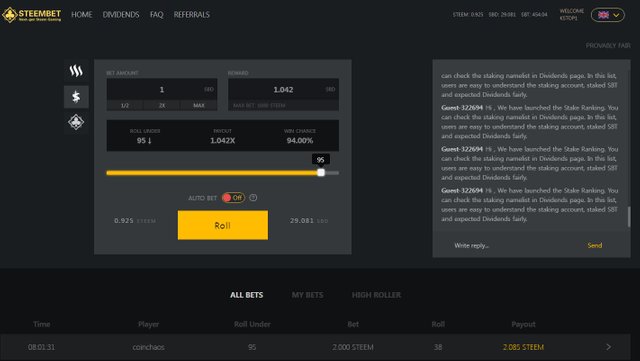This screenshot has width=640, height=361.
Task: Set bet to MAX
Action: [x=199, y=105]
